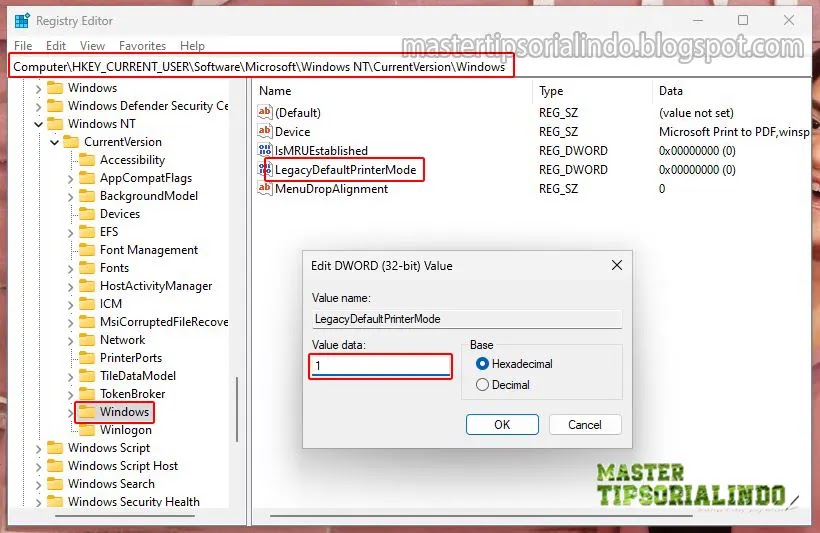Confirm the DWORD edit with OK
The width and height of the screenshot is (820, 533).
click(502, 424)
